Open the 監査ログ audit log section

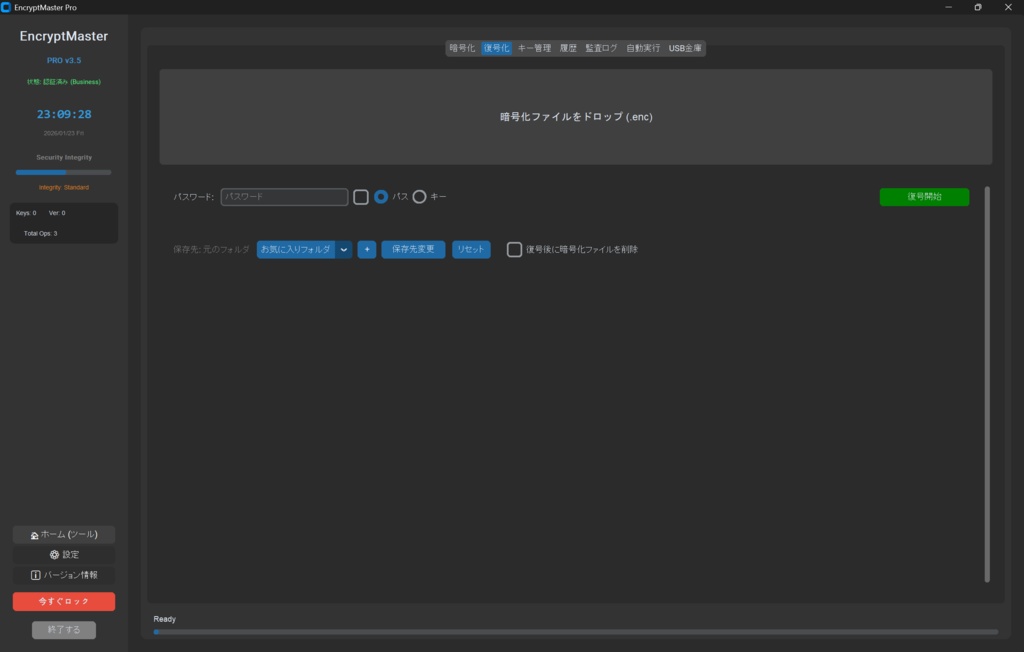601,47
